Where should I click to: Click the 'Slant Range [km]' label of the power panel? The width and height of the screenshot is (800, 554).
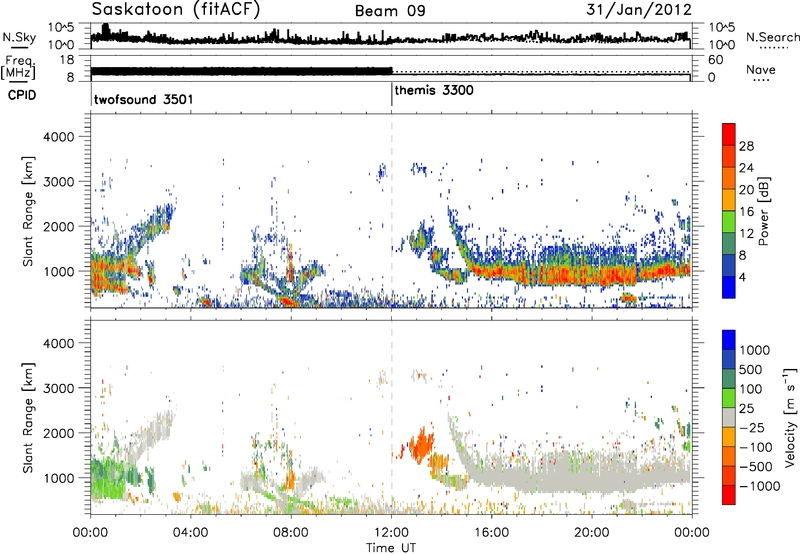tap(28, 211)
